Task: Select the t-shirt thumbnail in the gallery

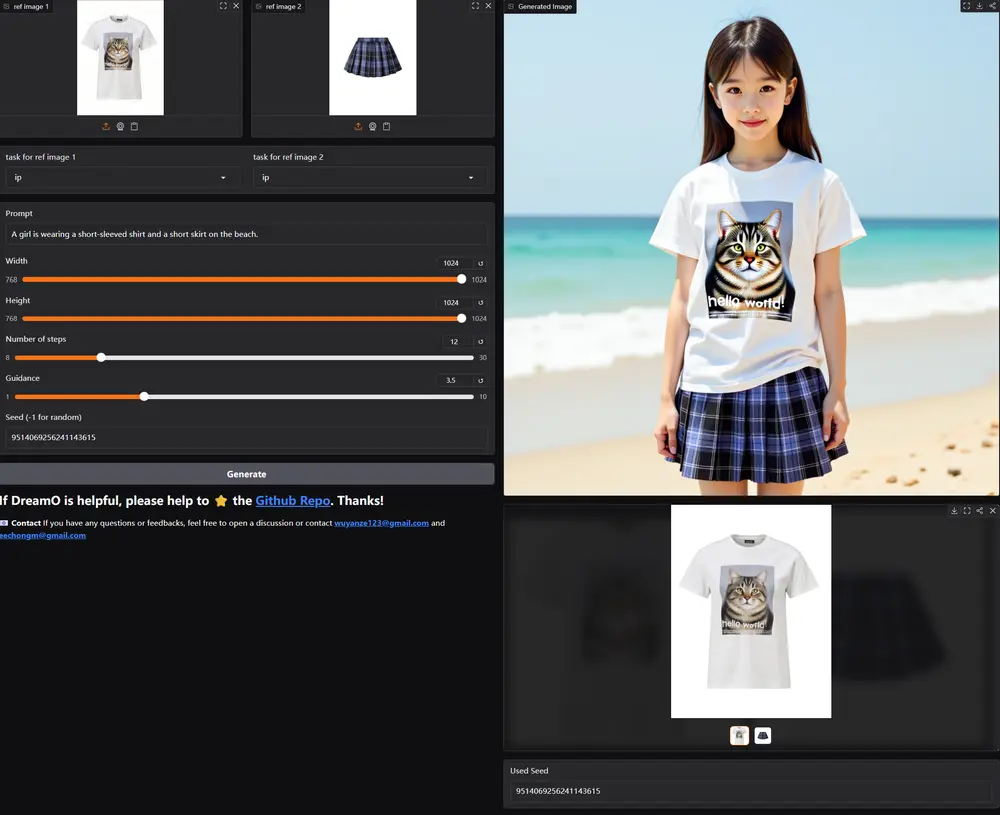Action: coord(739,736)
